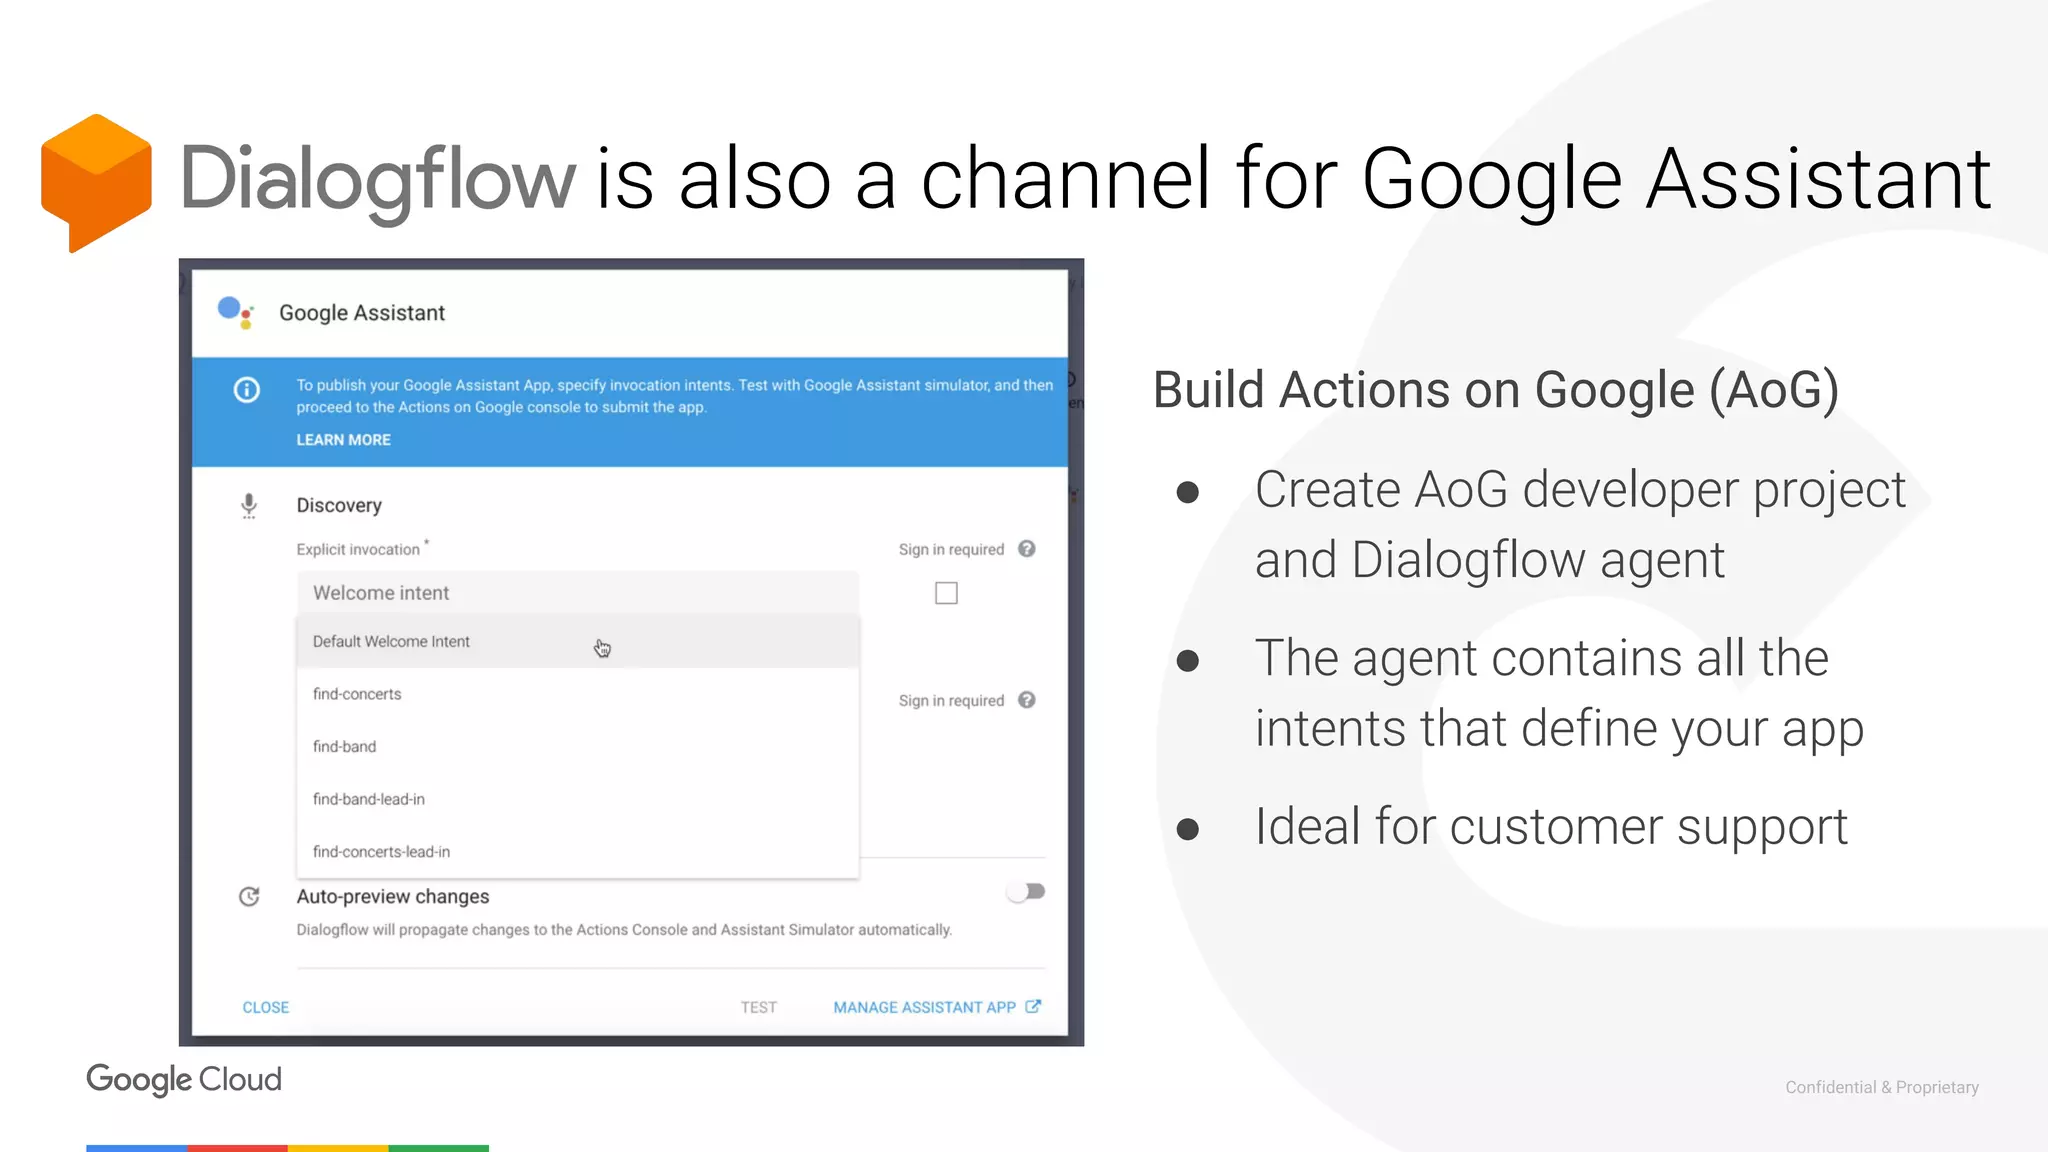Click the Discovery section heading
Screen dimensions: 2048x1152
(x=339, y=506)
